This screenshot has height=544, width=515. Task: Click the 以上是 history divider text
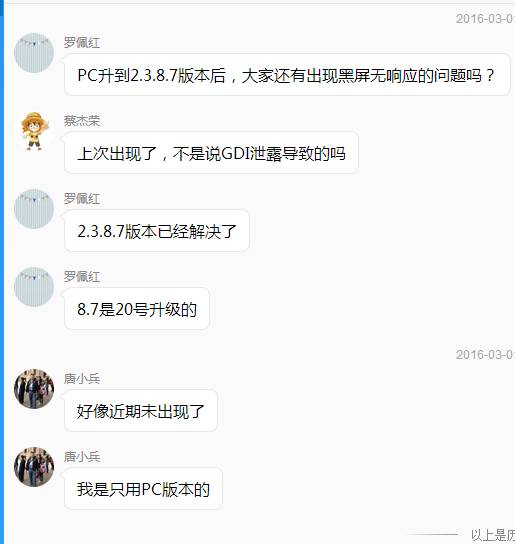[493, 535]
